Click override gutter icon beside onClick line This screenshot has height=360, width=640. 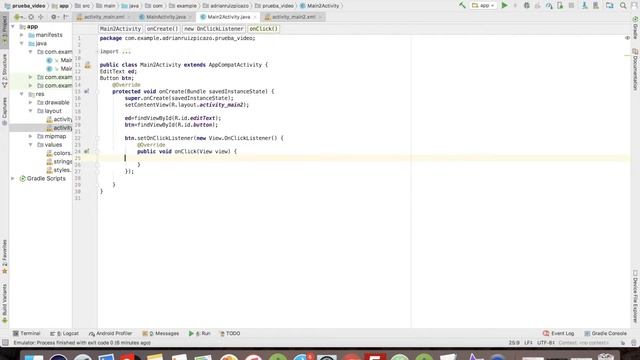click(87, 151)
